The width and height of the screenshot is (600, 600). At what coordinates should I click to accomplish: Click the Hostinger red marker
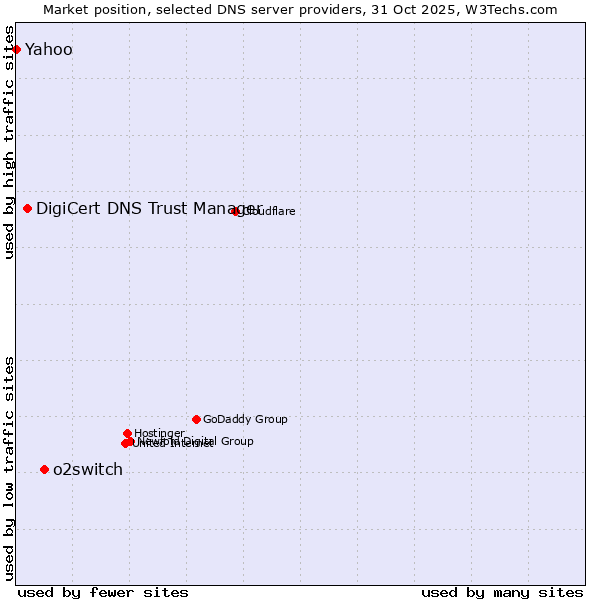point(127,433)
